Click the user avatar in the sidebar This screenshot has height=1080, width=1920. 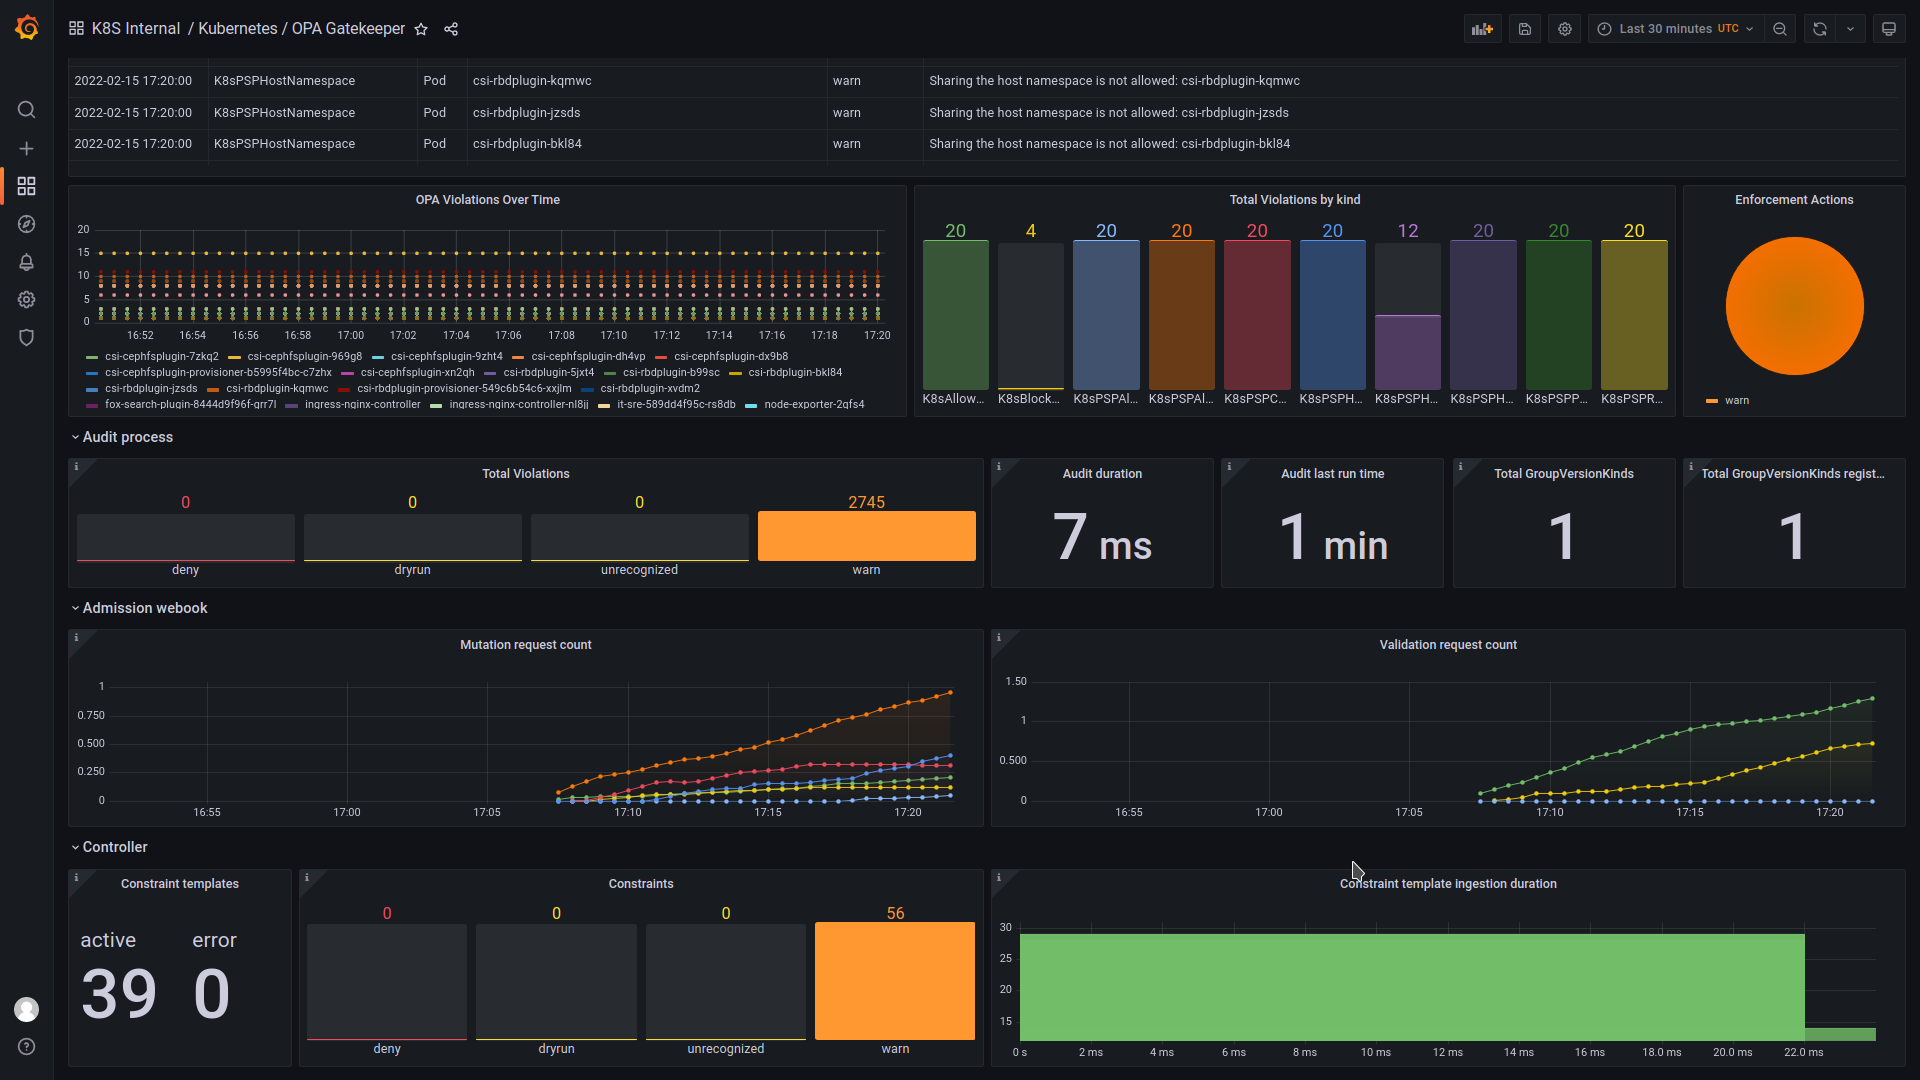coord(27,1009)
